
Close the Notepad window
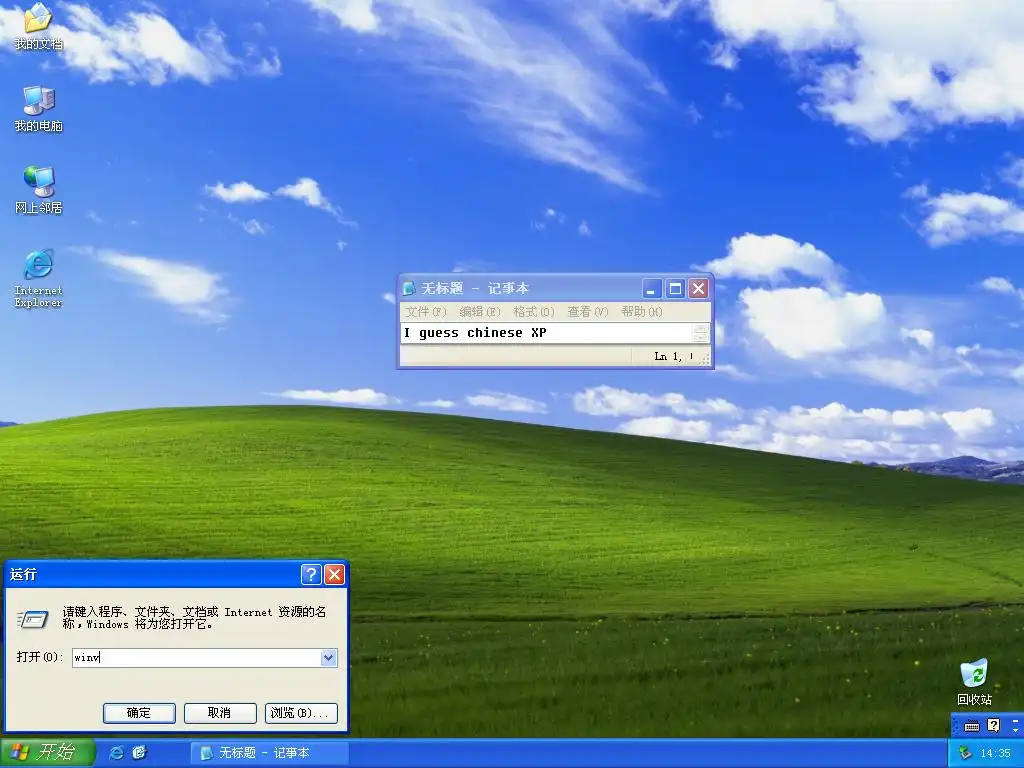(699, 288)
